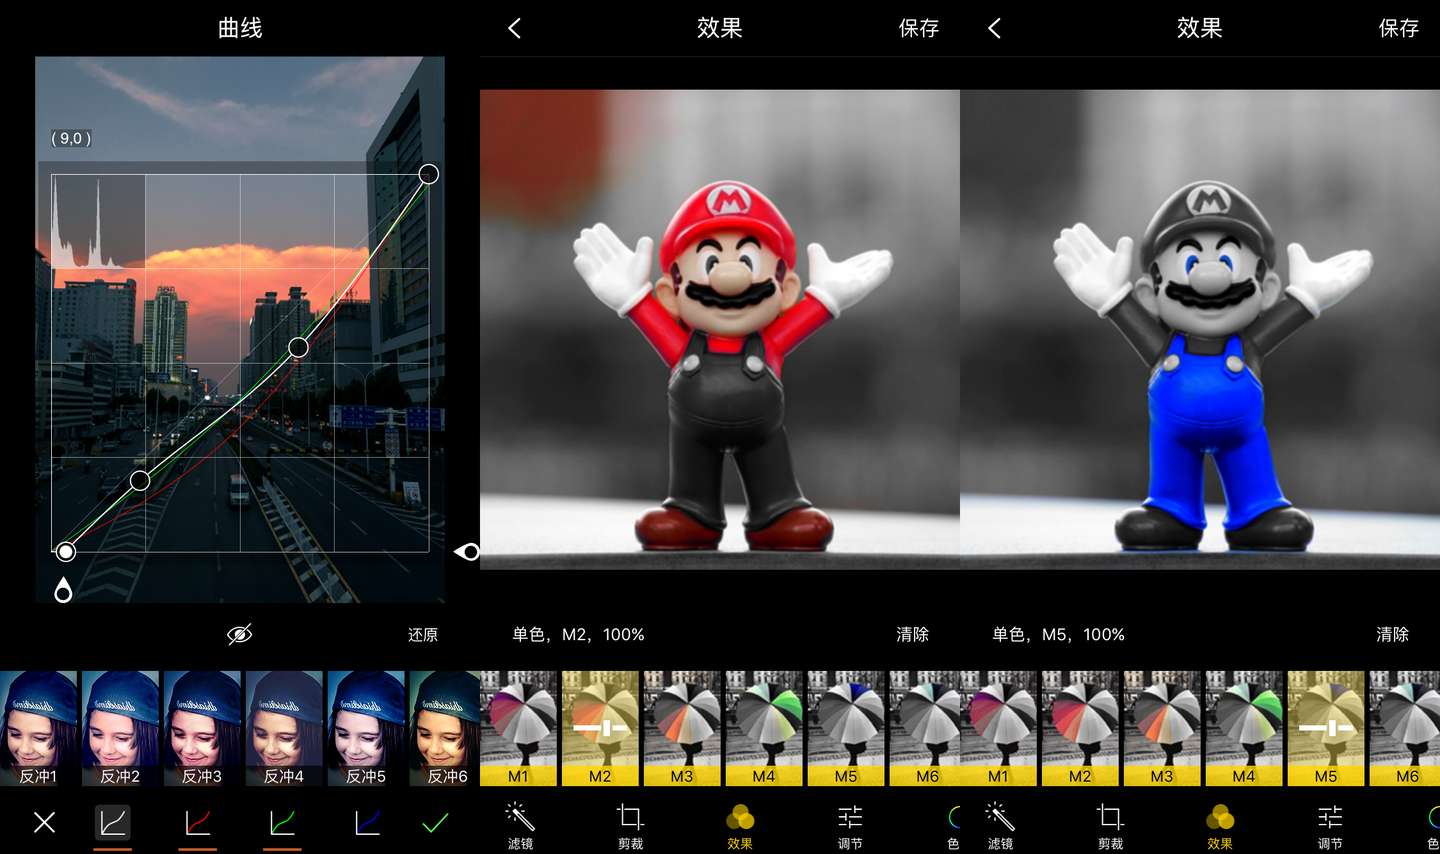
Task: Select M6 effect in middle panel
Action: [x=925, y=728]
